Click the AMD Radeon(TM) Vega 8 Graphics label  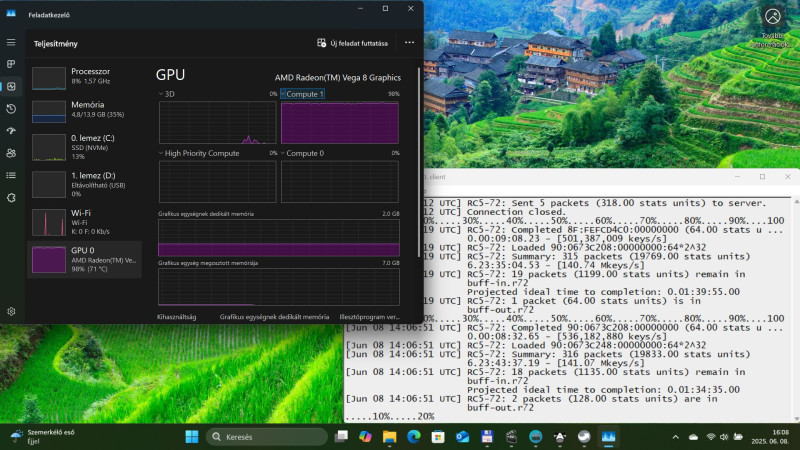coord(338,78)
